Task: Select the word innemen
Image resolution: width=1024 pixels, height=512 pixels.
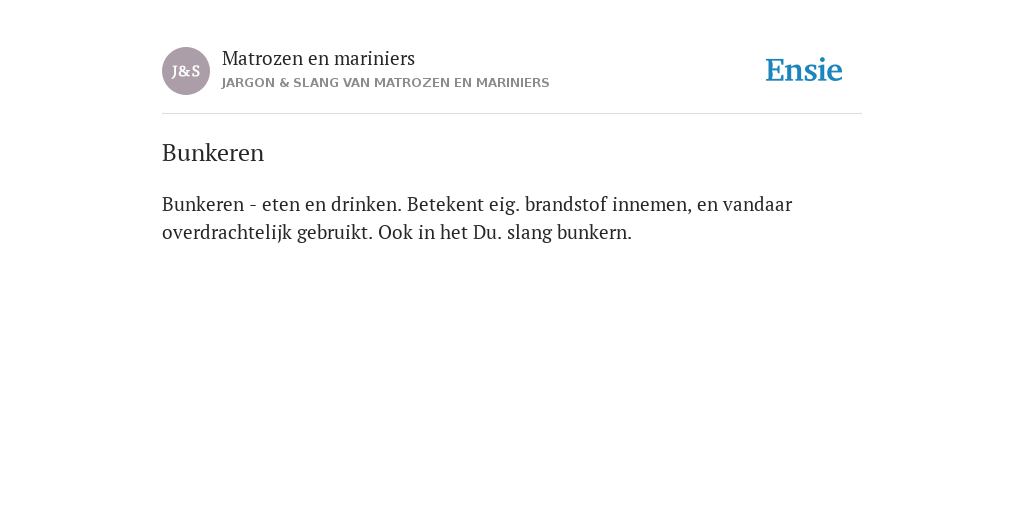Action: pyautogui.click(x=652, y=205)
